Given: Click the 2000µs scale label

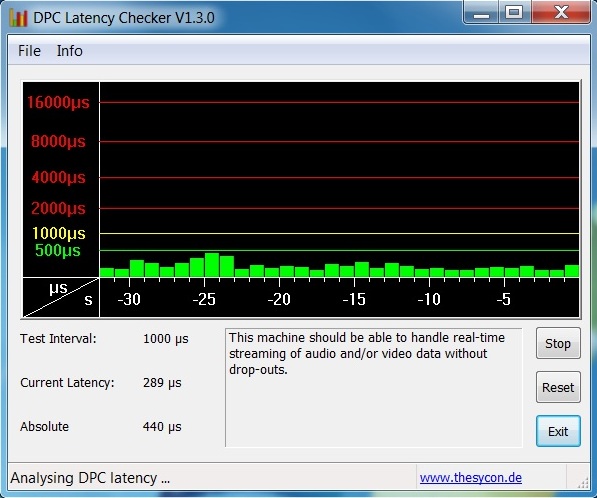Looking at the screenshot, I should pos(58,208).
